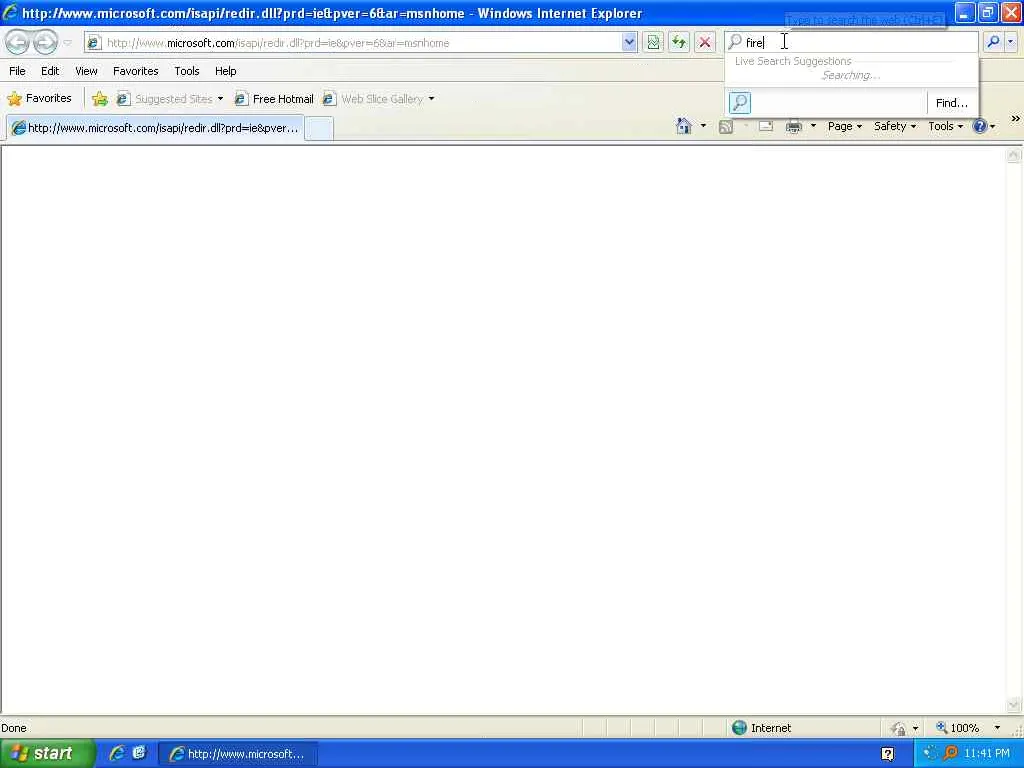
Task: Expand the command bar overflow chevron
Action: 1015,119
